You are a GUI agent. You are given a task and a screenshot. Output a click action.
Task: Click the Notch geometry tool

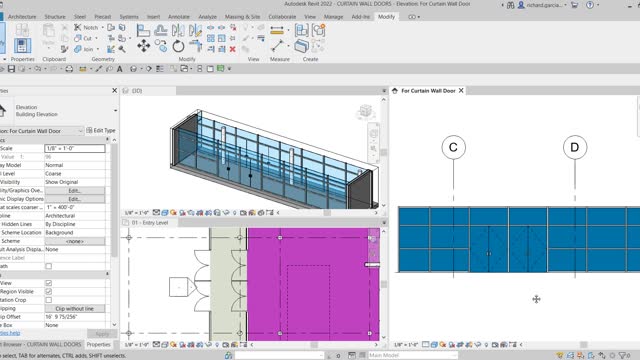[86, 27]
